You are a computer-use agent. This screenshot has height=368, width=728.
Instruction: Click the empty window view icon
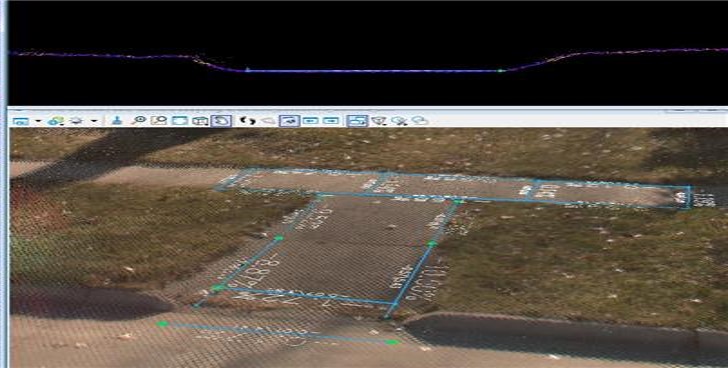(180, 120)
